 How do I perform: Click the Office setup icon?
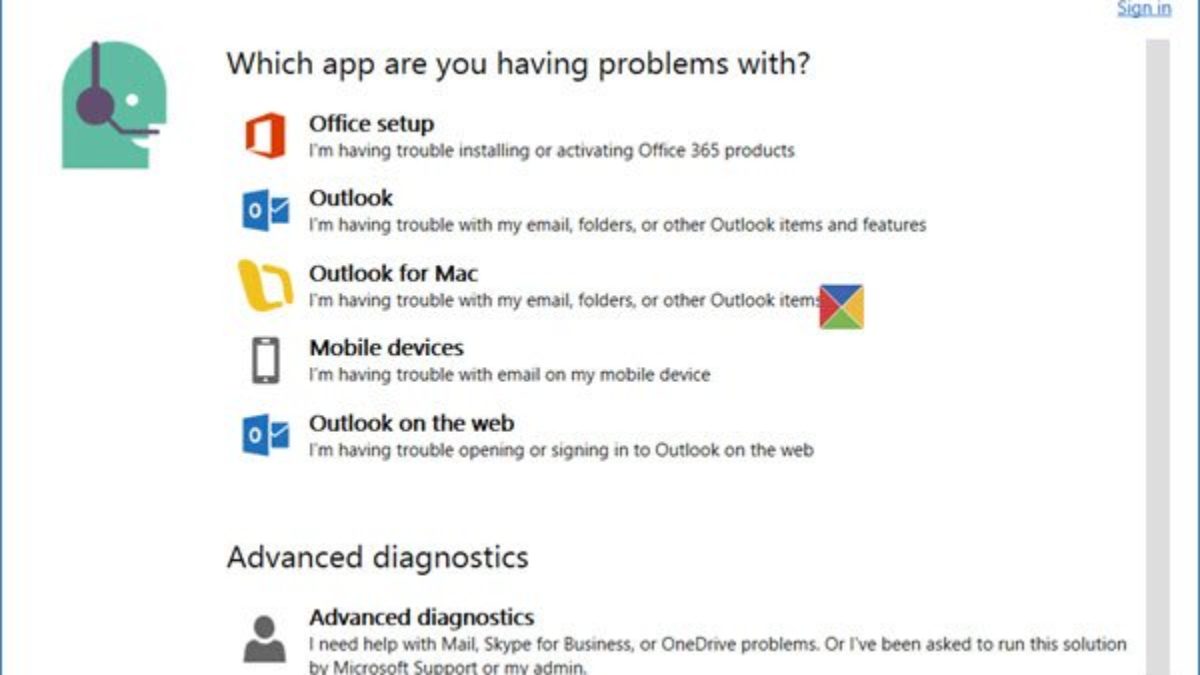click(x=265, y=136)
